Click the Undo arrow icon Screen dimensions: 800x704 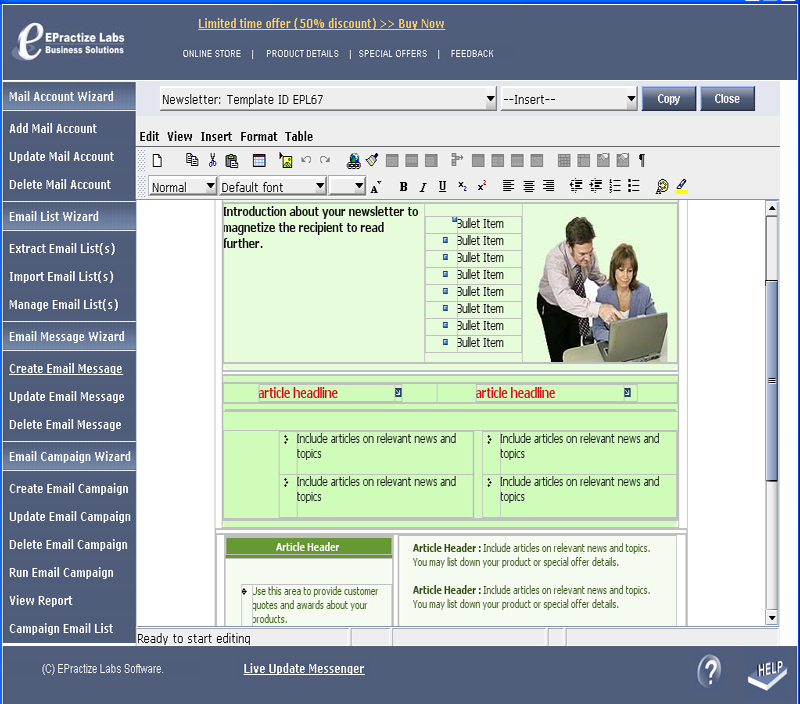click(x=306, y=160)
